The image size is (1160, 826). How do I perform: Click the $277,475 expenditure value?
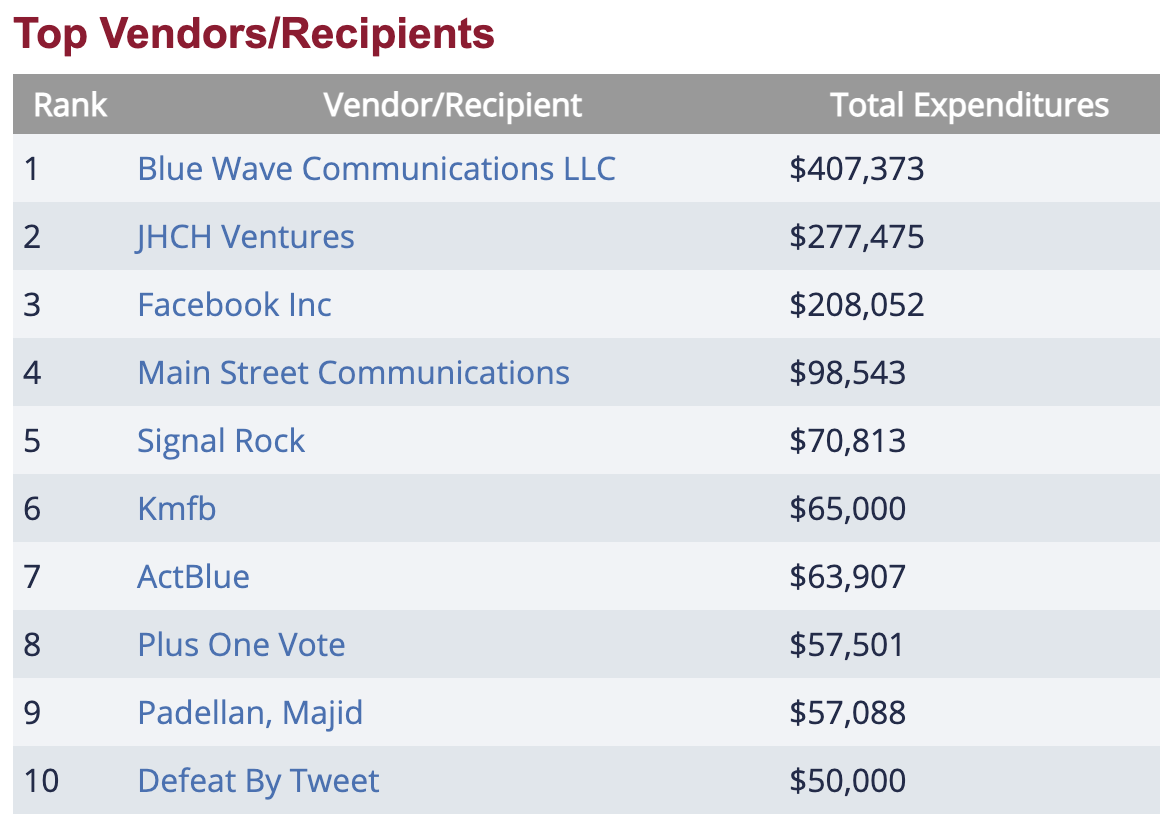pos(857,237)
